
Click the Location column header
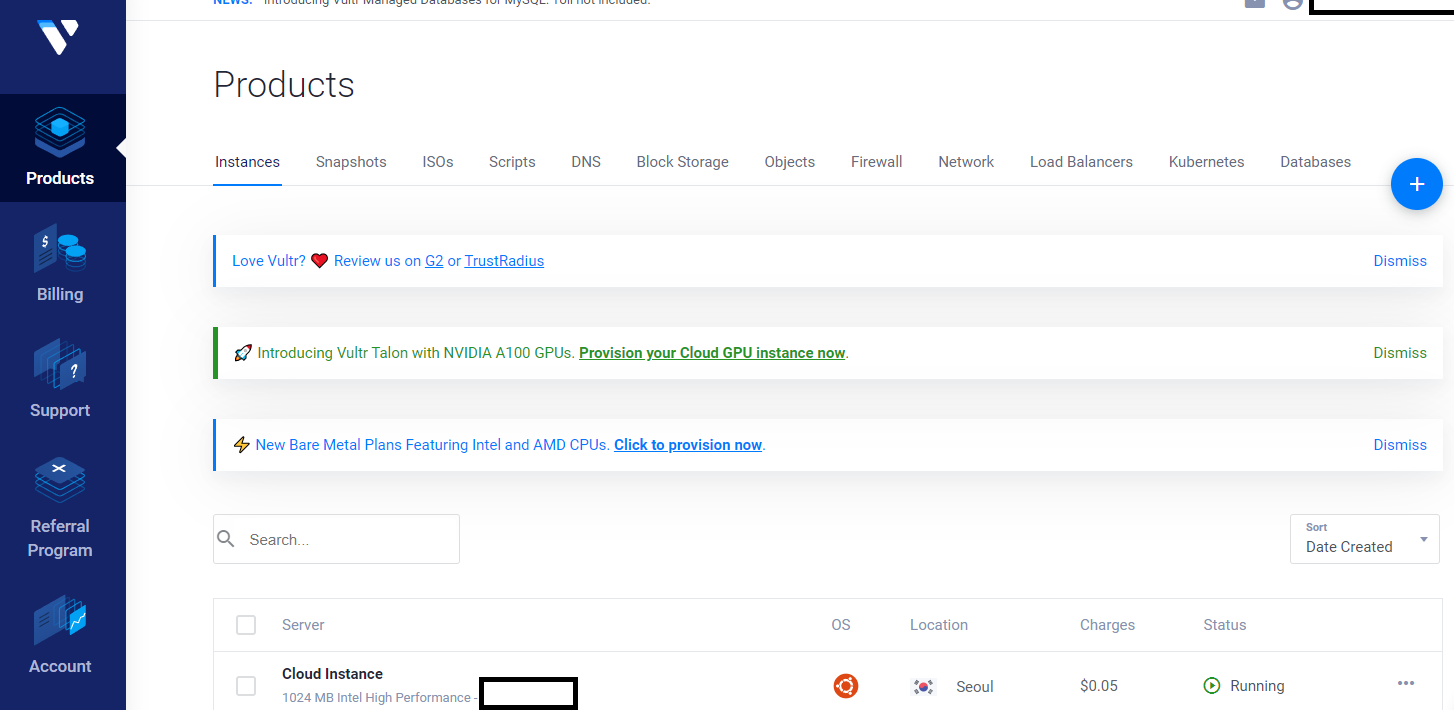click(939, 625)
